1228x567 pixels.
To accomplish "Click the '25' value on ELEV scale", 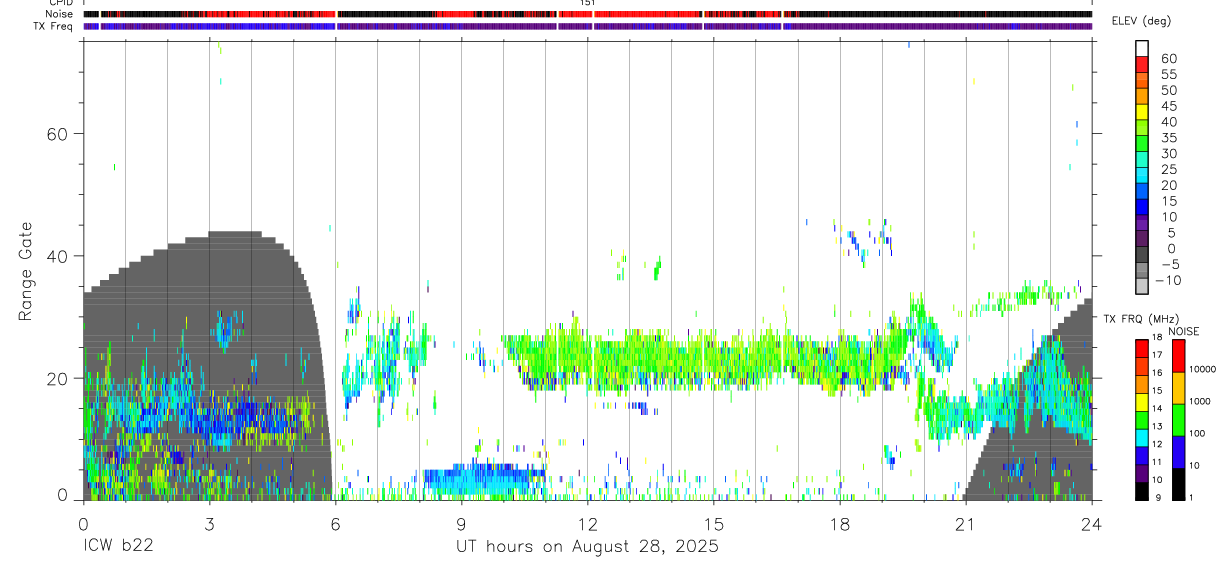I will coord(1168,170).
